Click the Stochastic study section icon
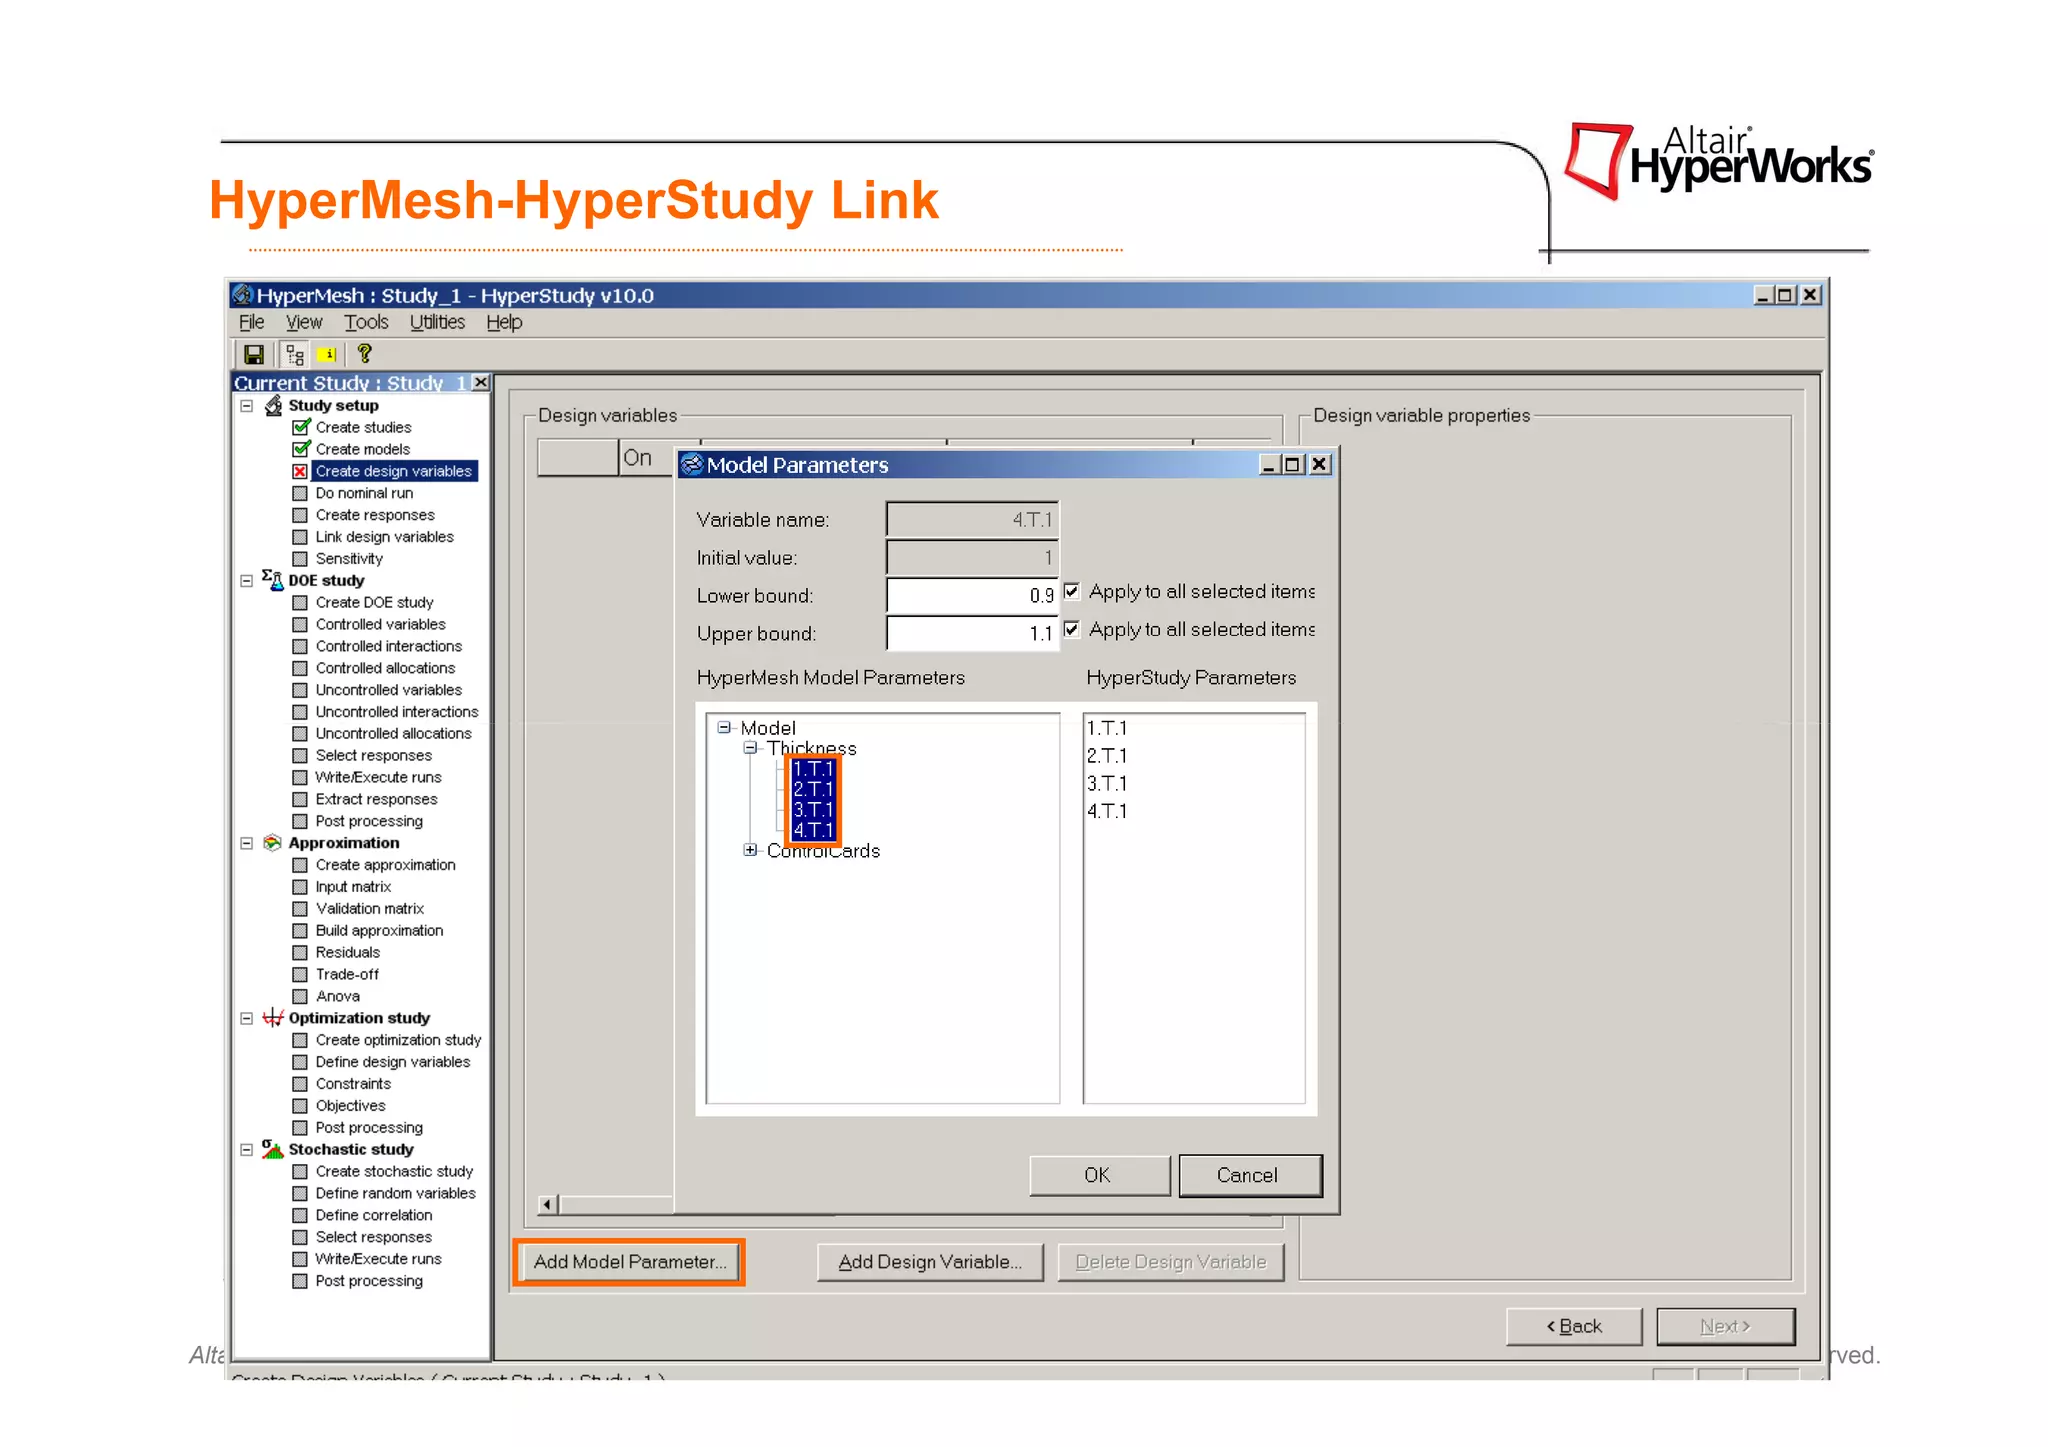 [272, 1149]
